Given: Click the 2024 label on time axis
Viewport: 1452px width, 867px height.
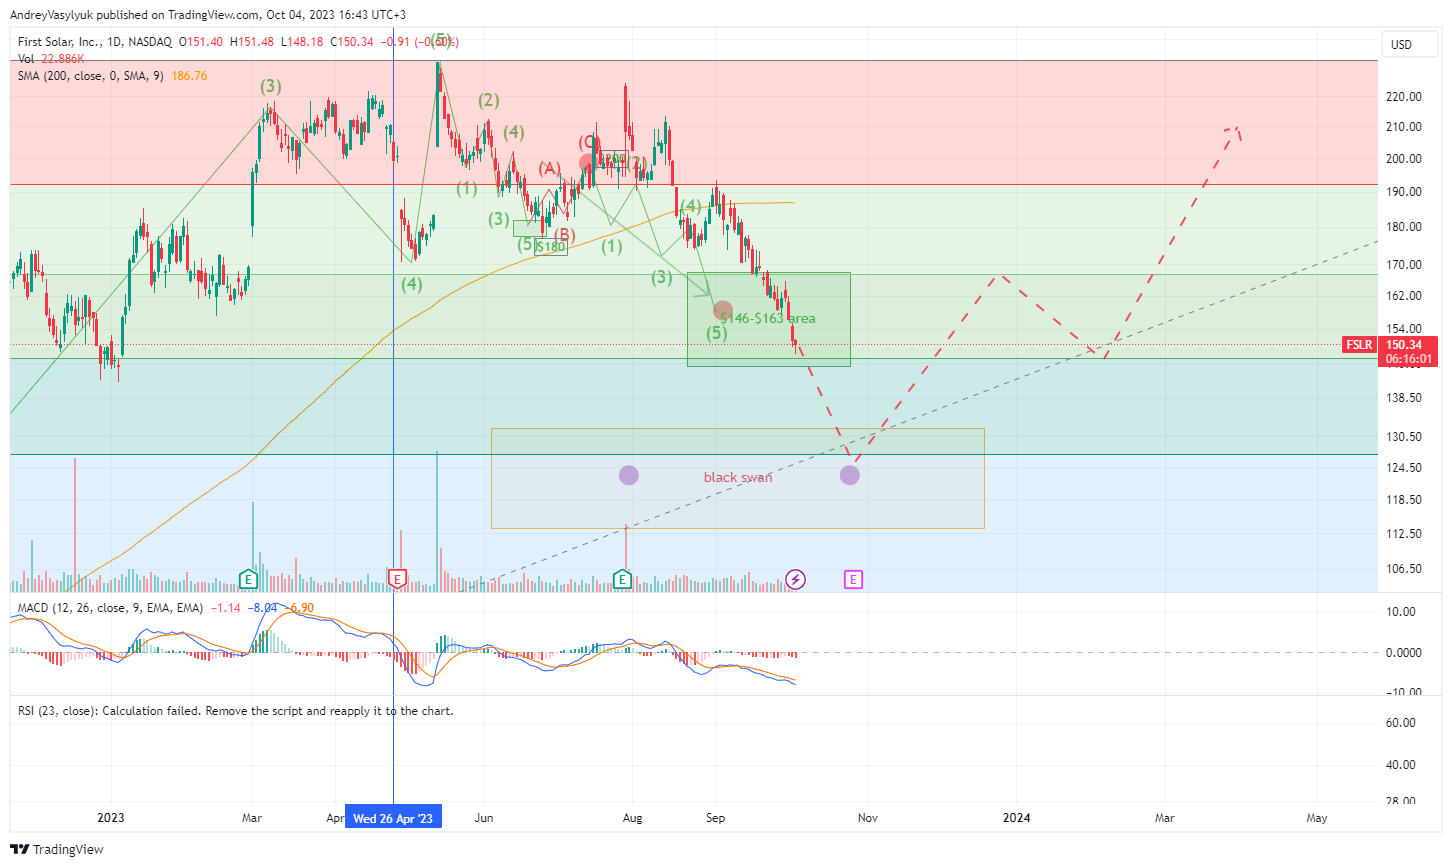Looking at the screenshot, I should [x=1017, y=818].
